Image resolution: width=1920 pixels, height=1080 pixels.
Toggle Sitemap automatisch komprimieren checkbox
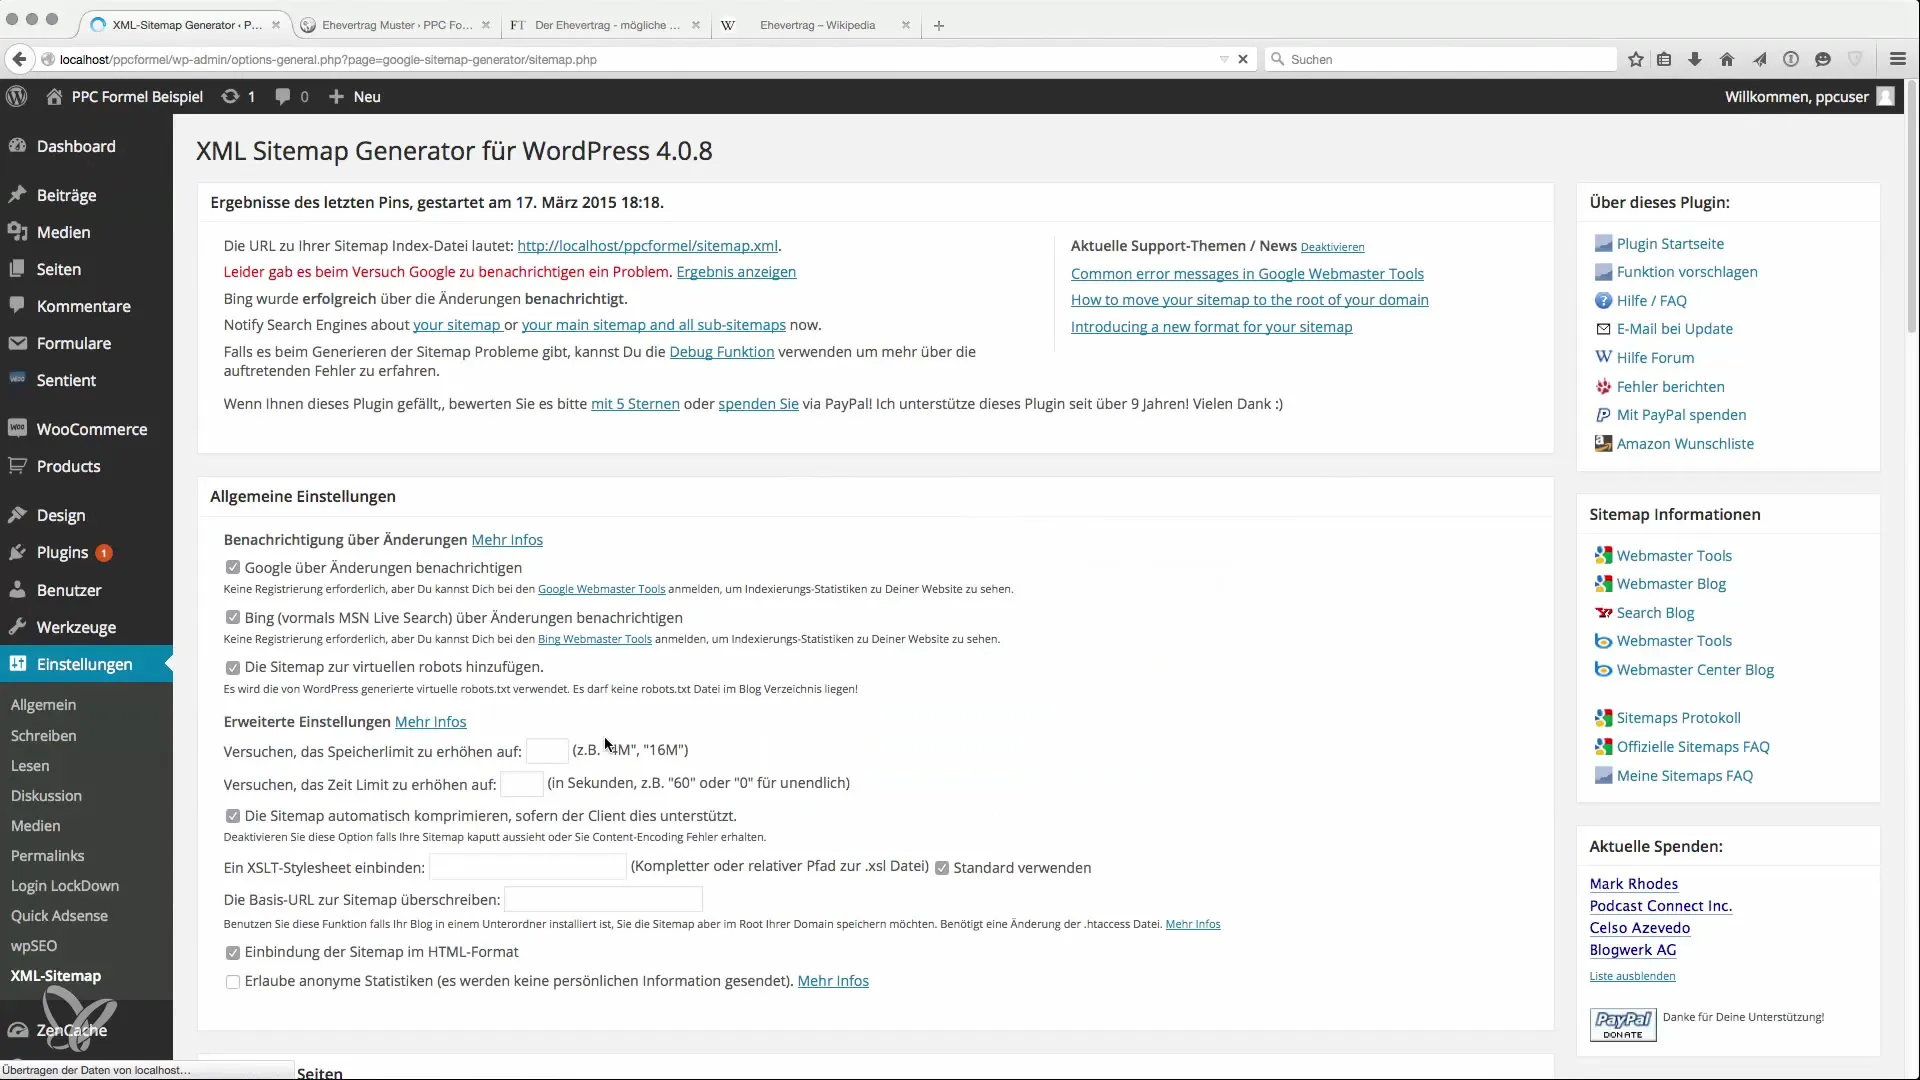233,816
